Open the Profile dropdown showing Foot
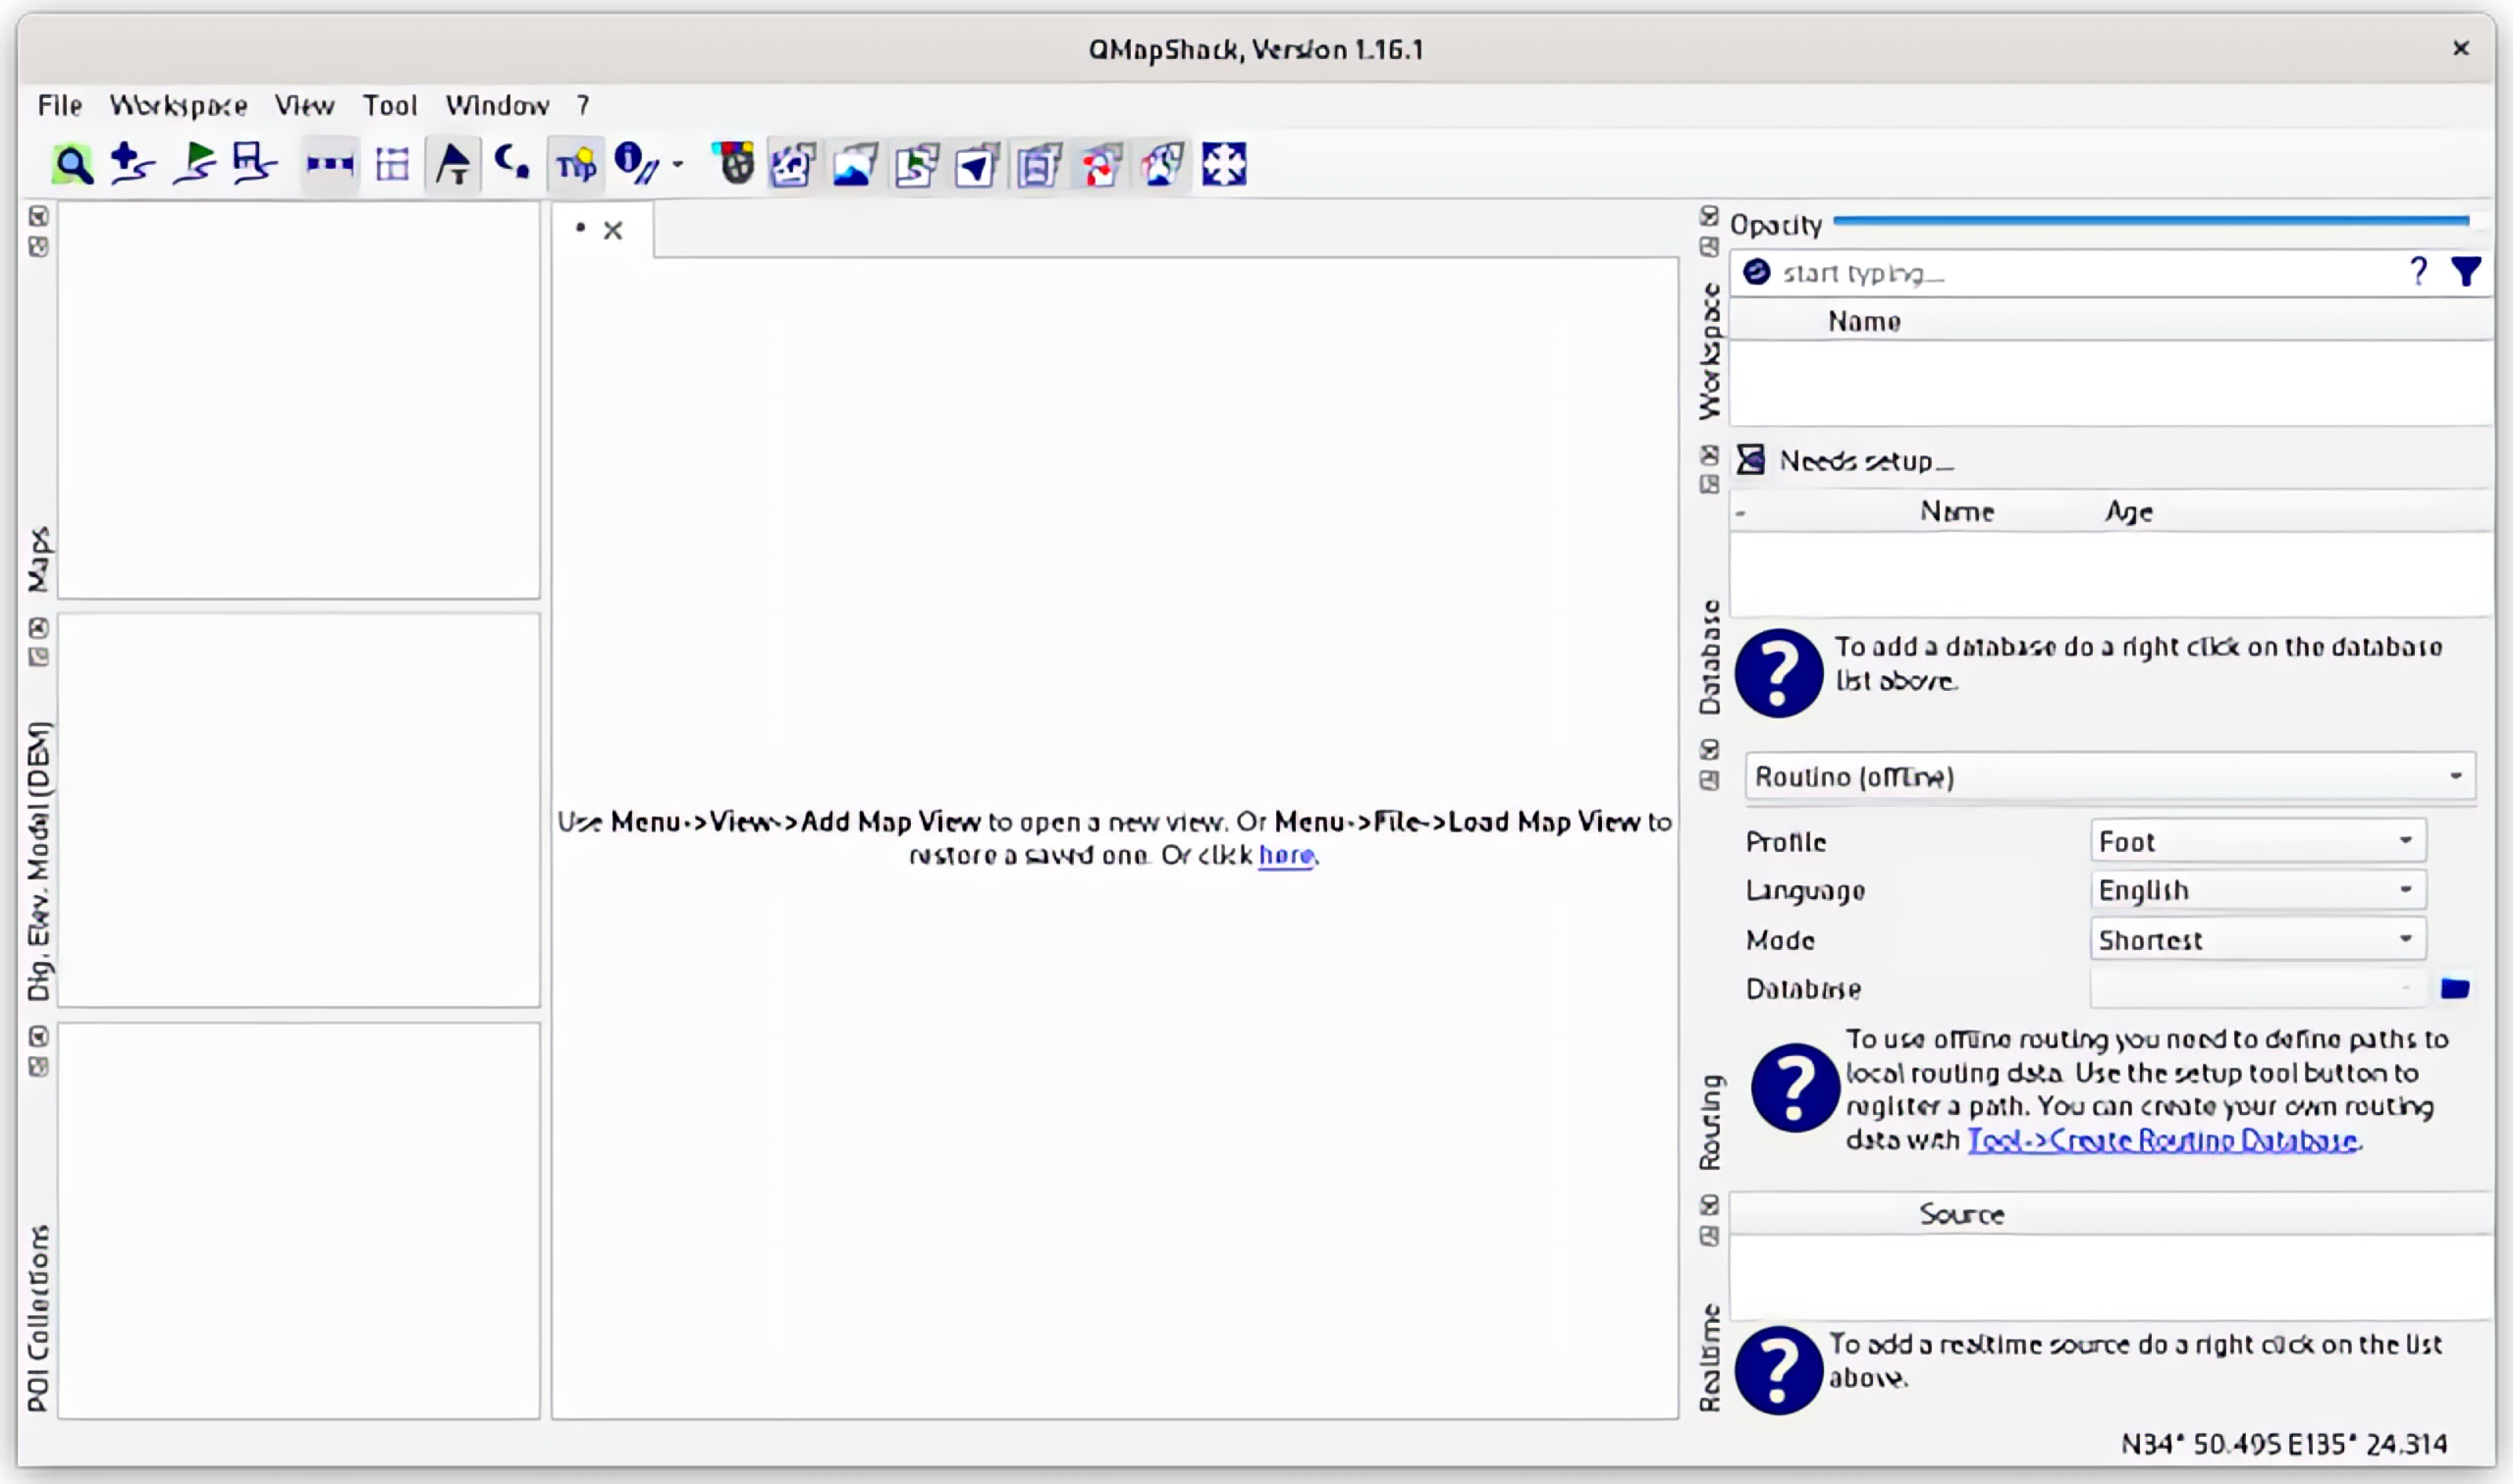Viewport: 2513px width, 1484px height. 2258,841
